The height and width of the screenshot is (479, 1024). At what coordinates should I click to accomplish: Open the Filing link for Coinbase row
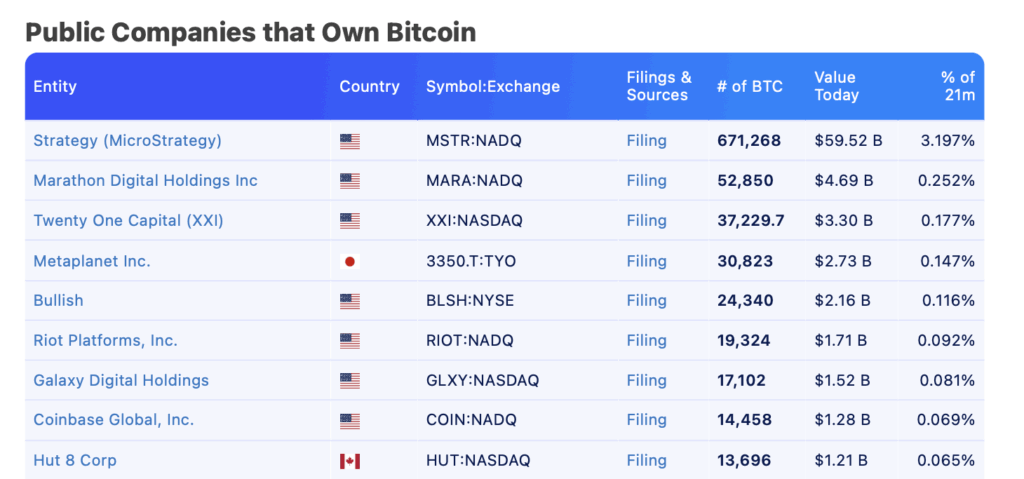click(x=647, y=420)
